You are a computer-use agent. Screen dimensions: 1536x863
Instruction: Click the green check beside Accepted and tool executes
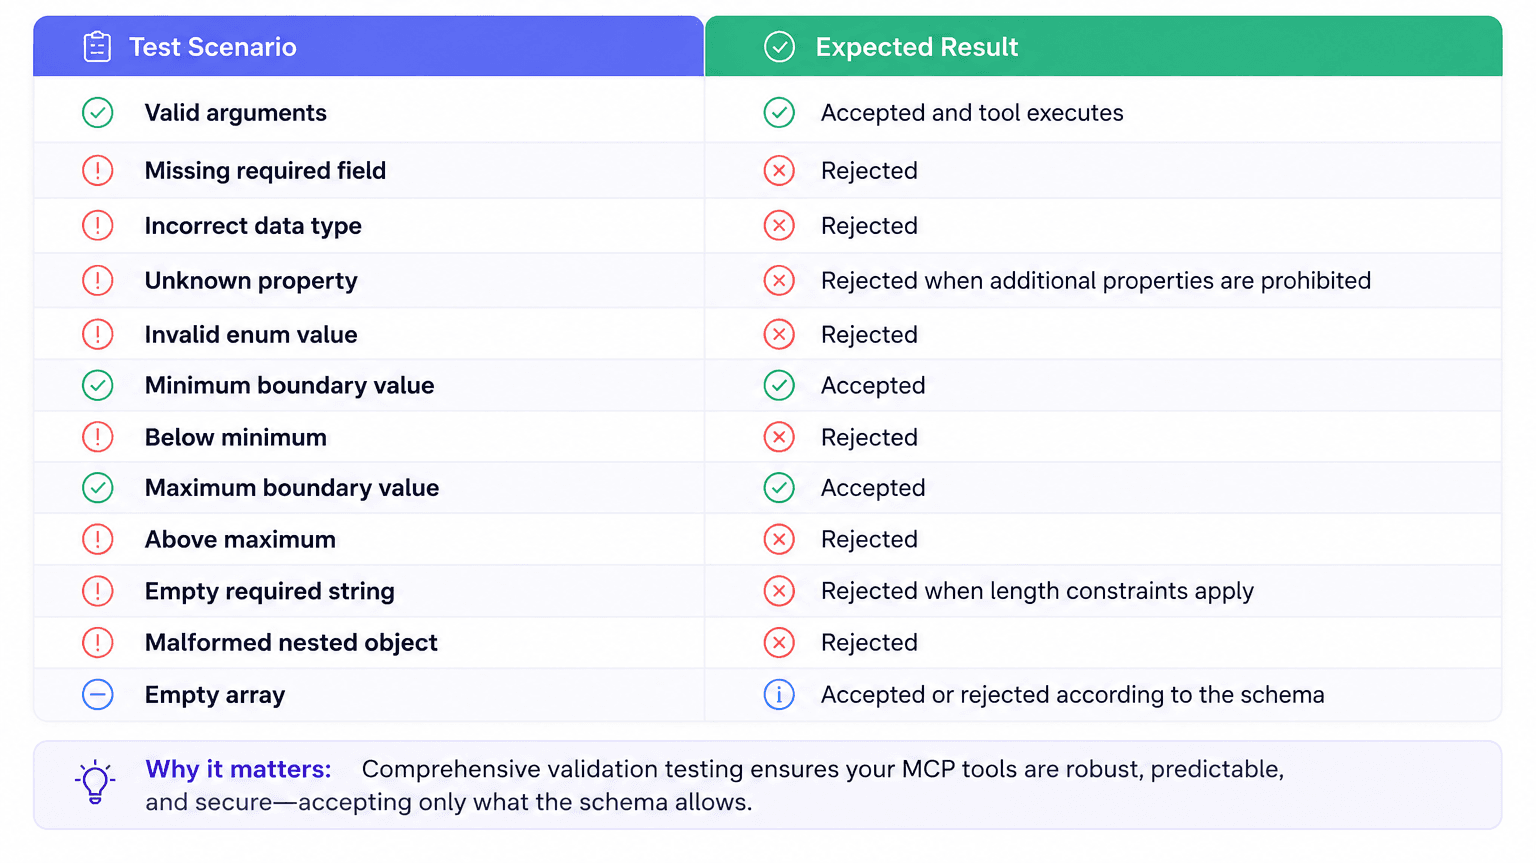point(779,113)
